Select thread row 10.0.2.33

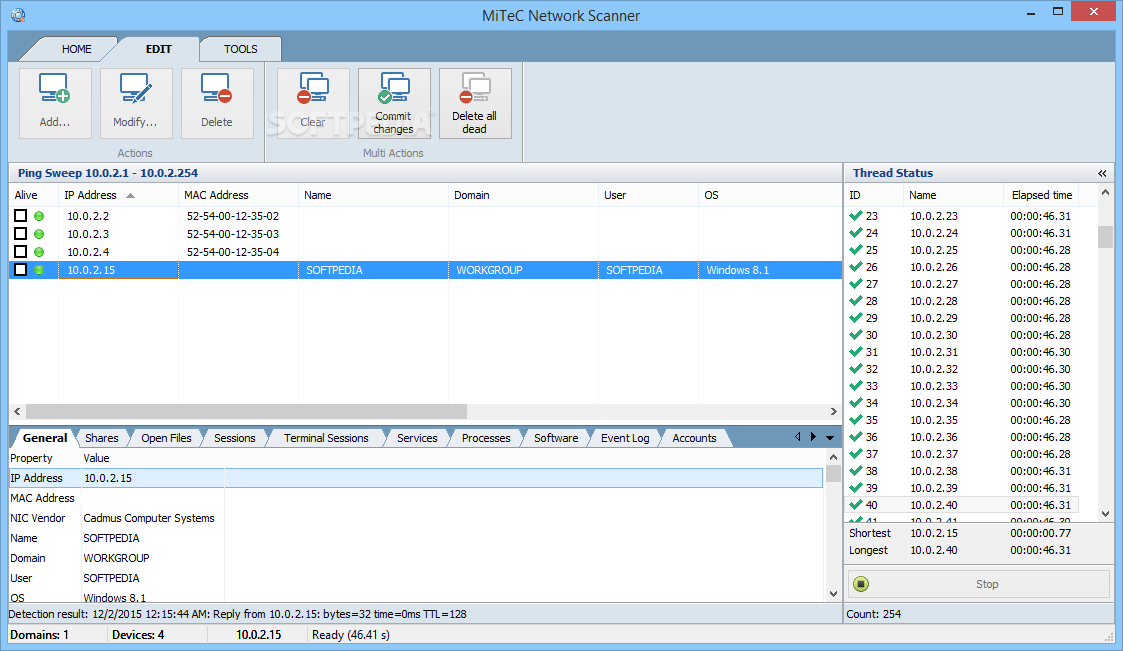961,386
